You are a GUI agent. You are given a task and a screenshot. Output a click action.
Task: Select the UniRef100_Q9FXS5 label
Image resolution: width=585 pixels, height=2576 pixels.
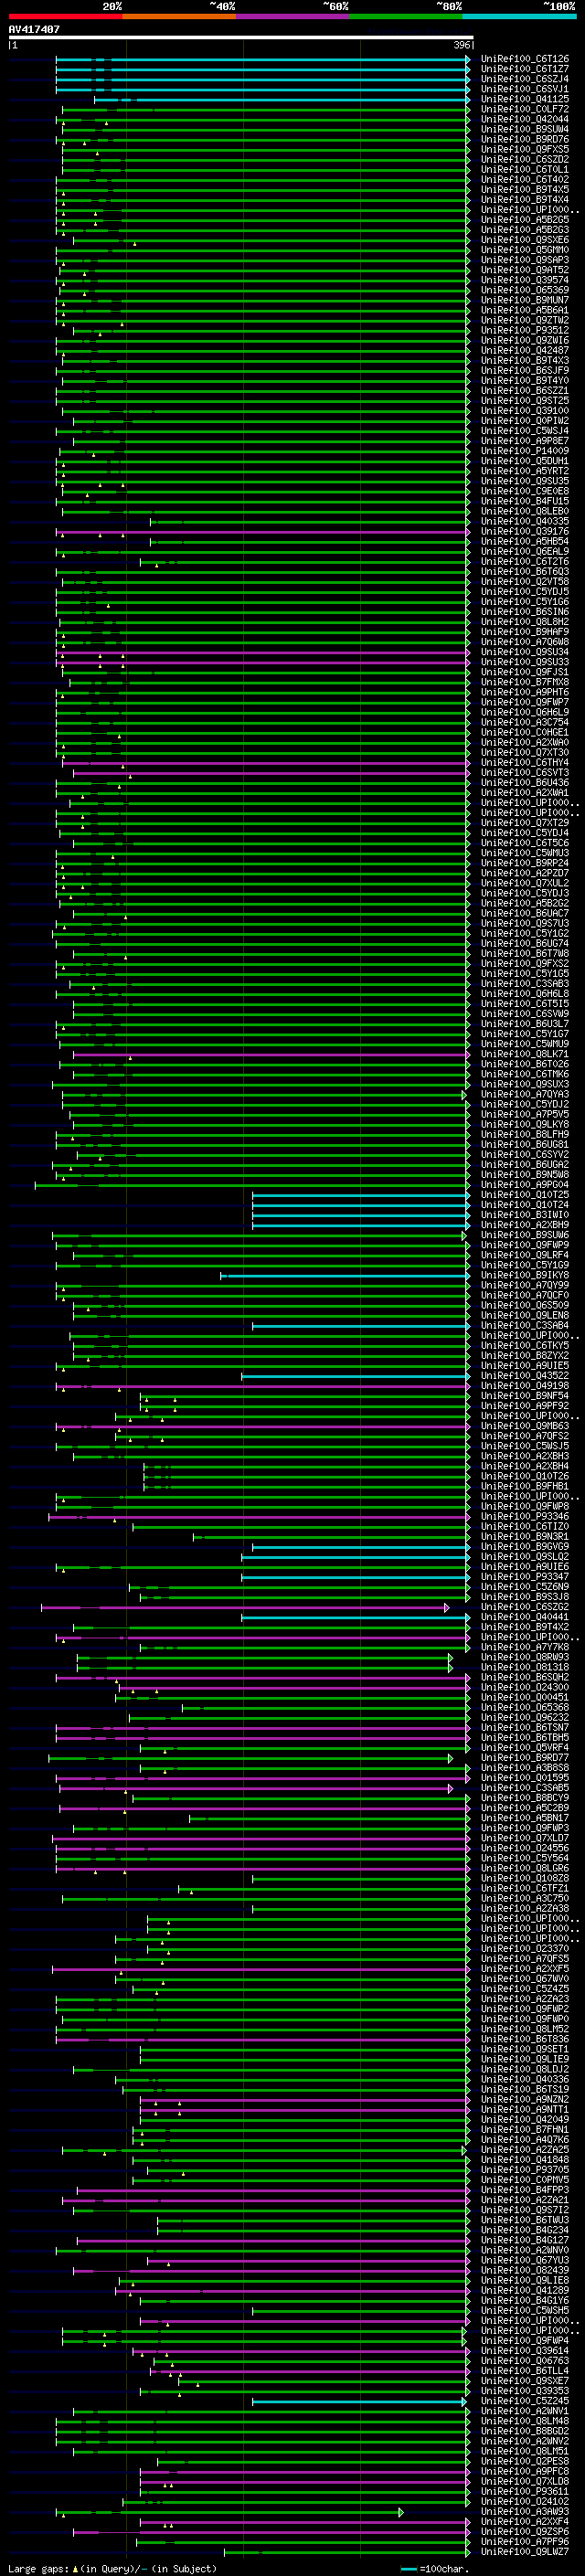[524, 149]
